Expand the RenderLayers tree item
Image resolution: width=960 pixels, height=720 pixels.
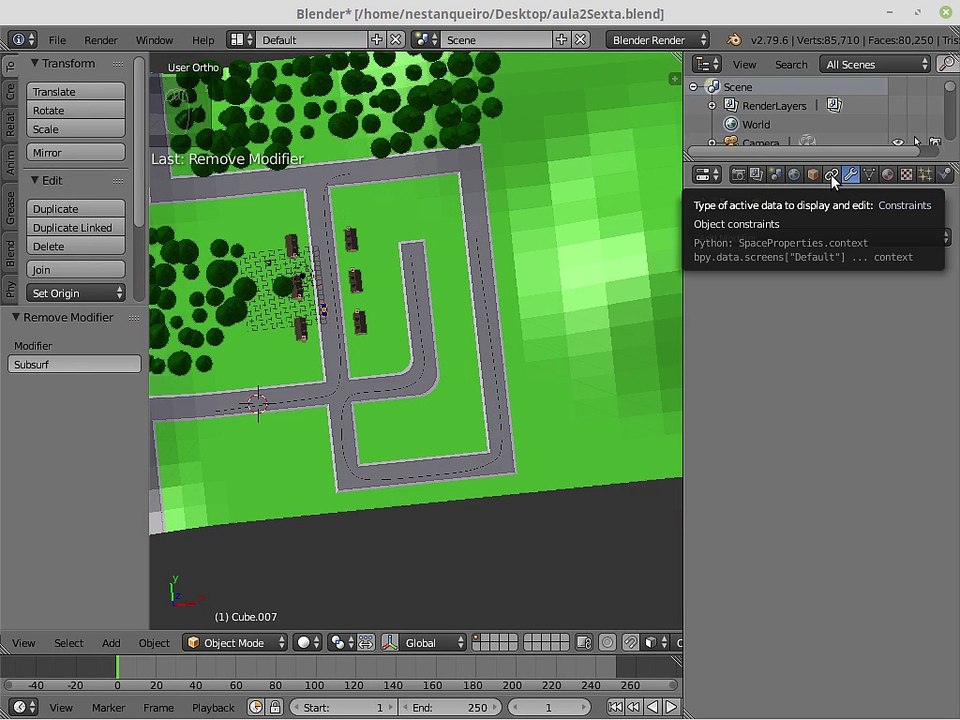pos(712,106)
